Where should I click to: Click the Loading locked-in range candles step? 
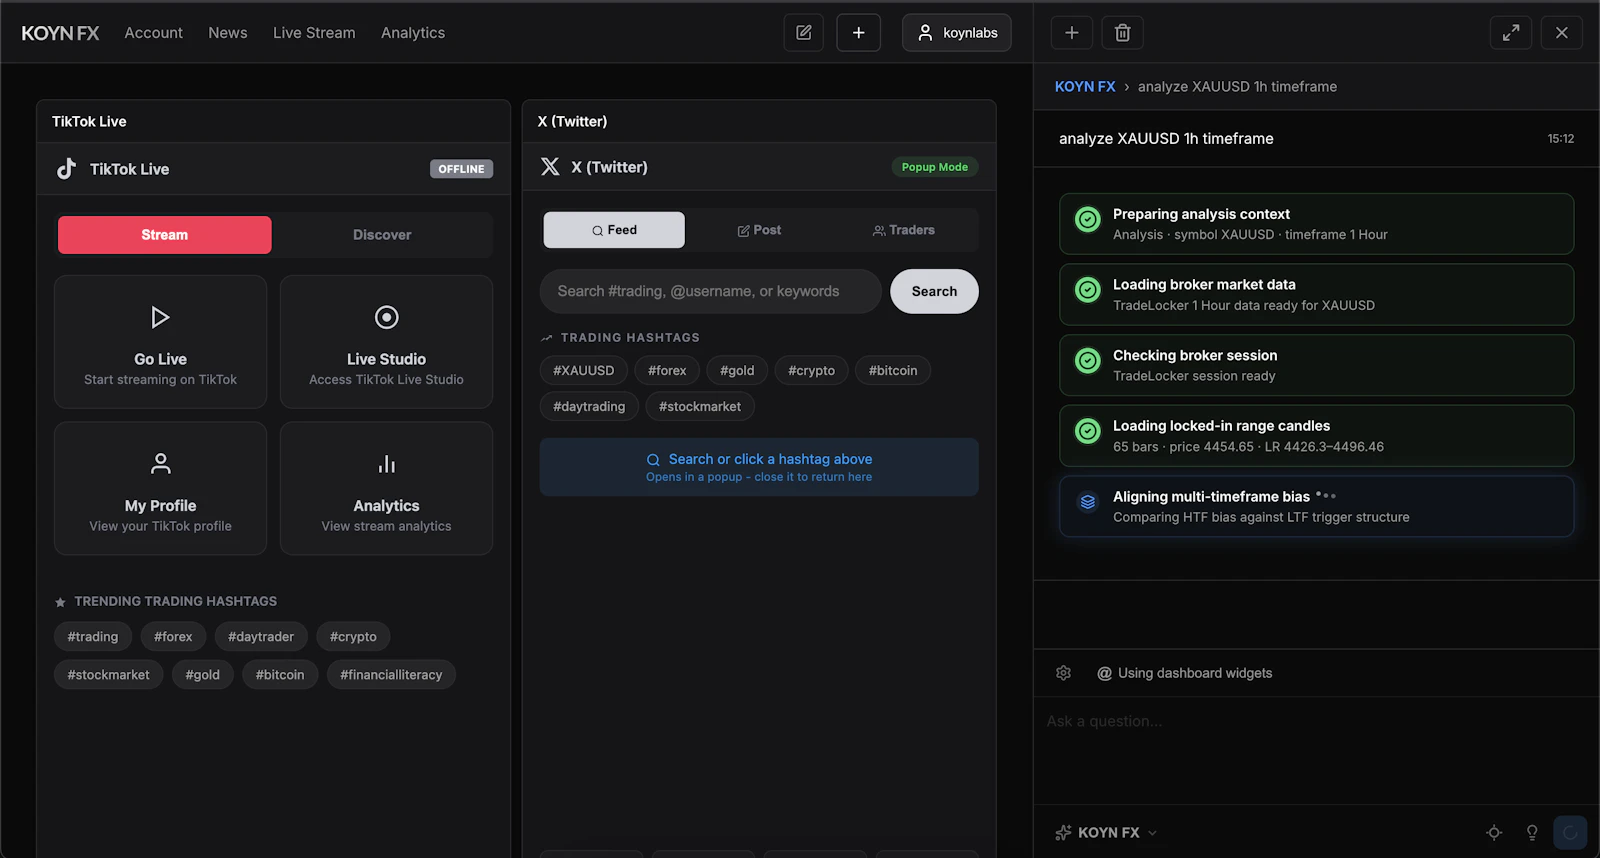click(1316, 436)
